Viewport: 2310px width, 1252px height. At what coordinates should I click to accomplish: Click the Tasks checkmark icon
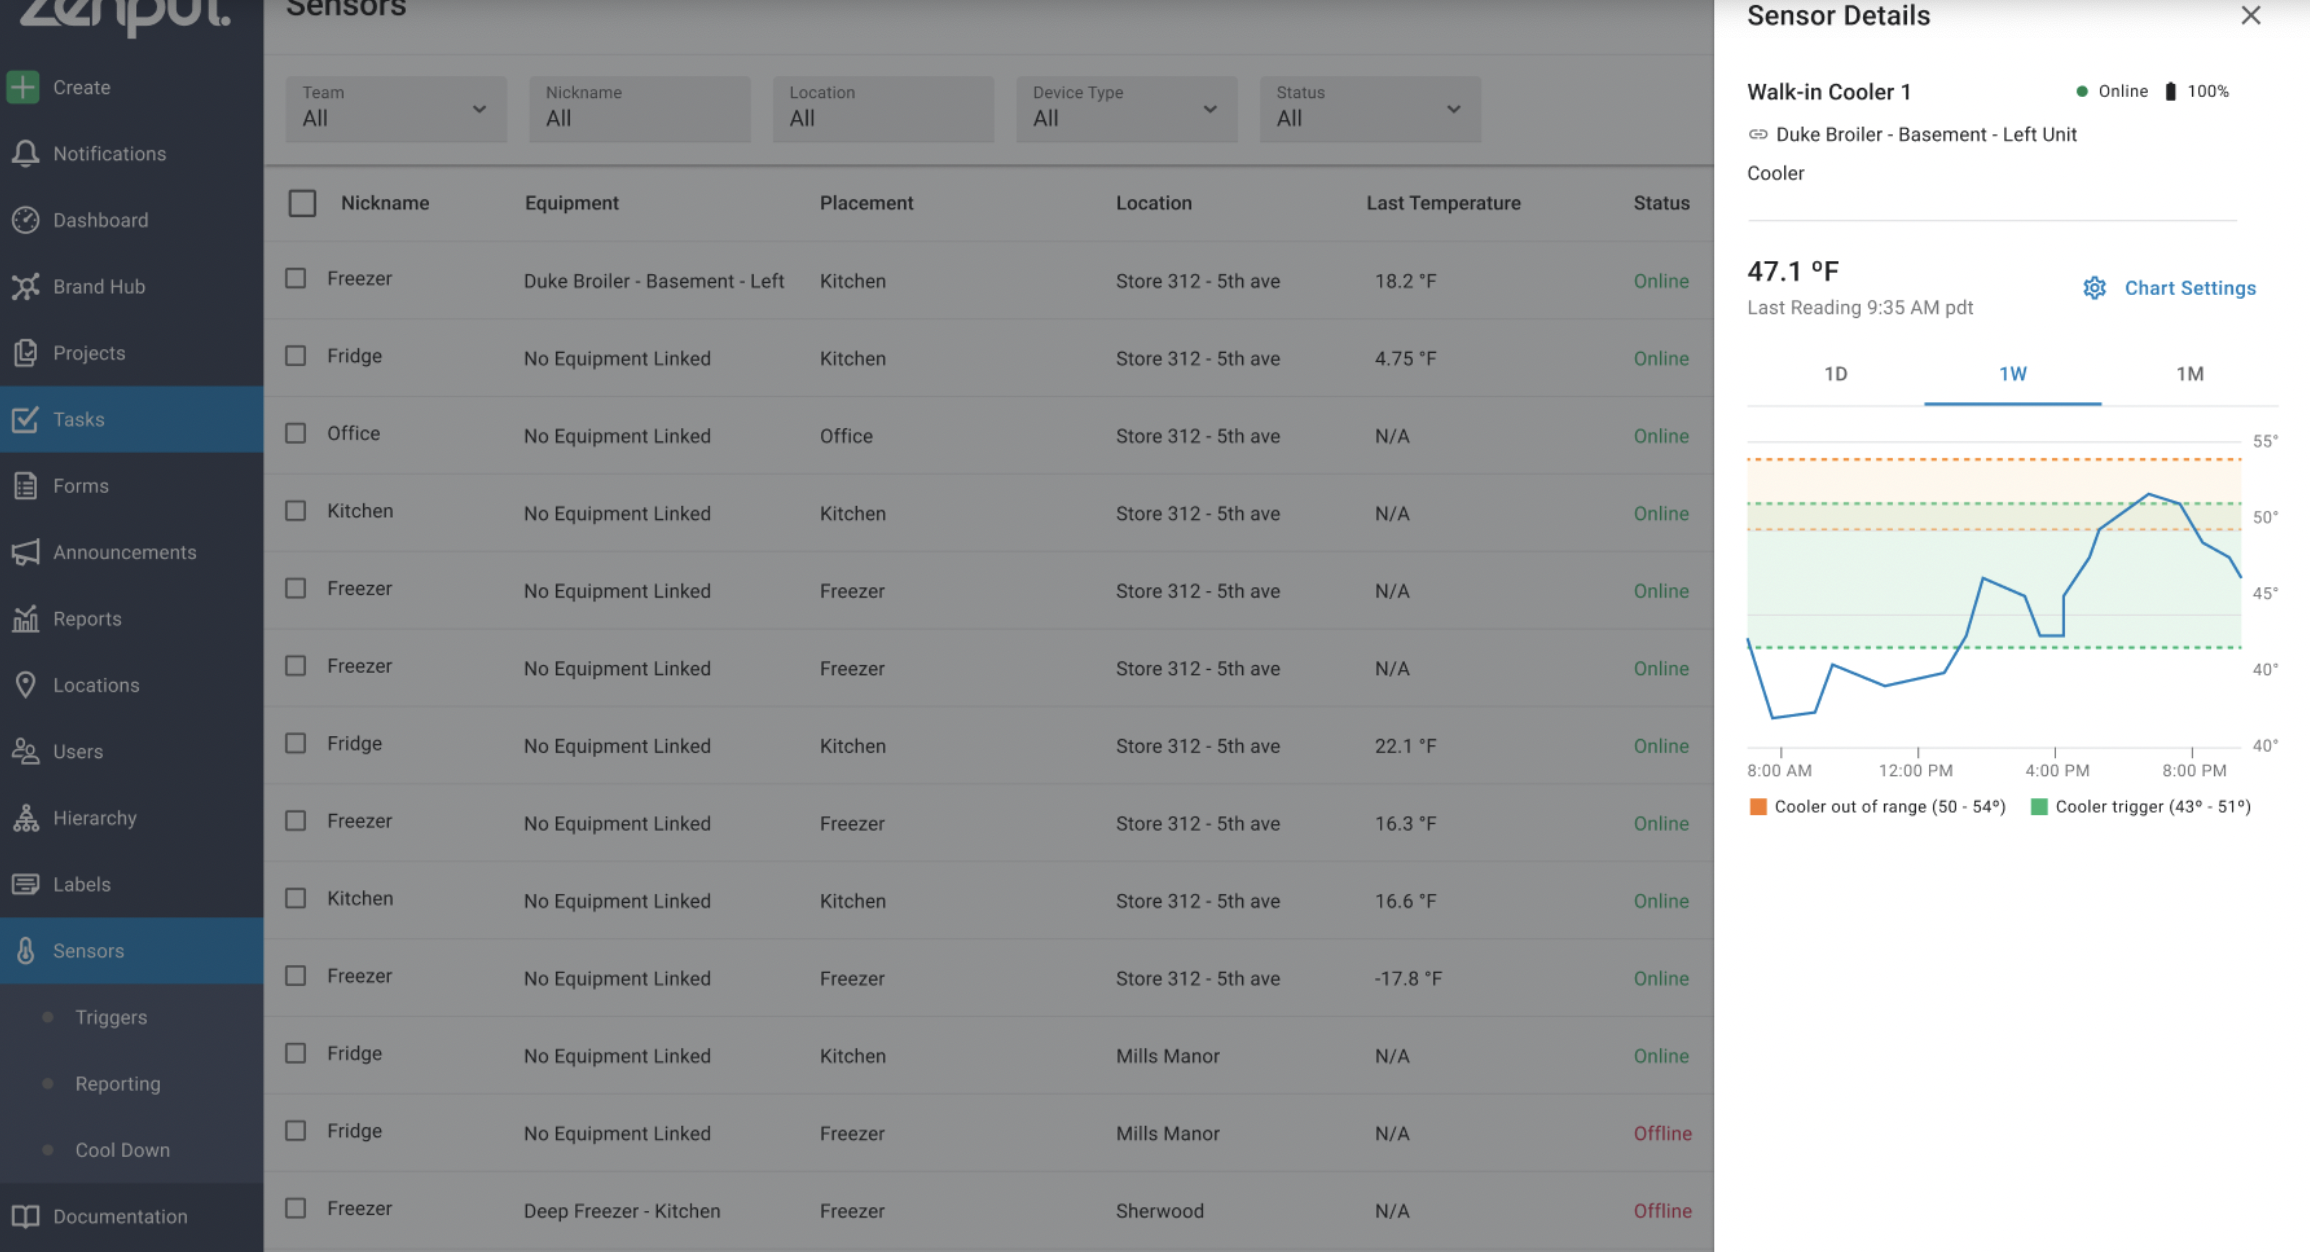tap(25, 419)
